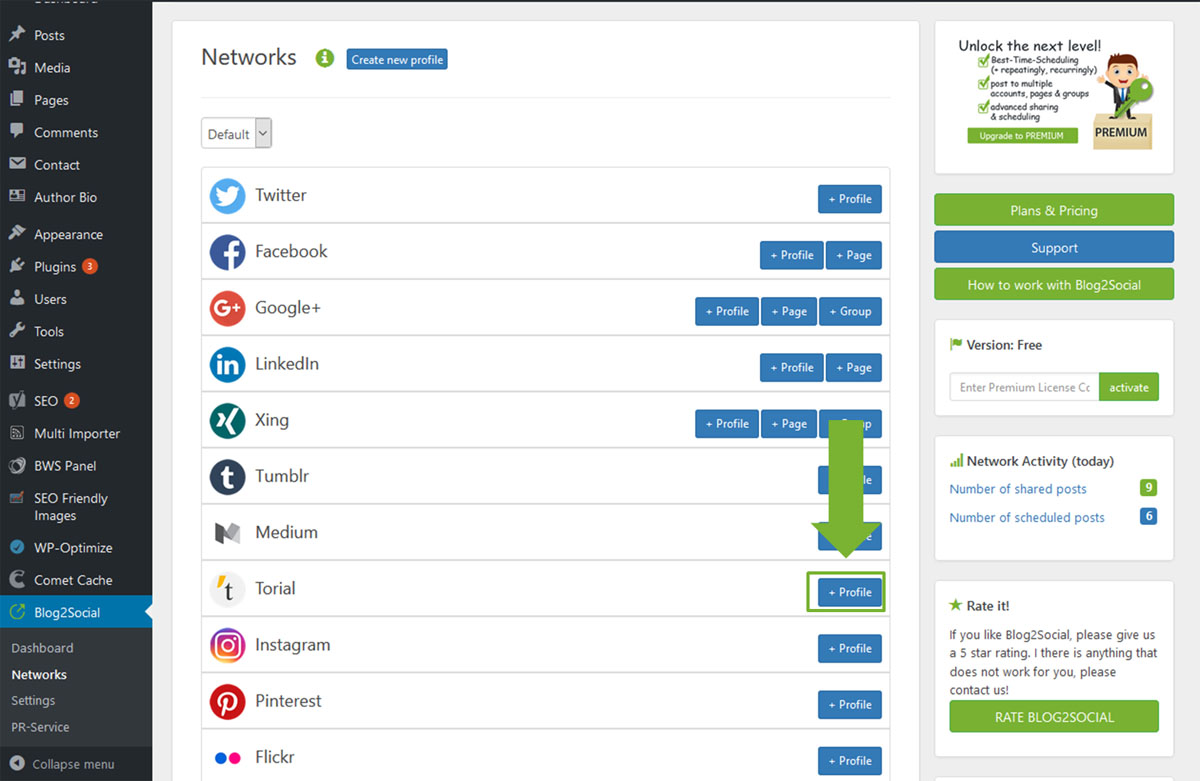Click the SEO Friendly Images icon
Screen dimensions: 1200x781
click(17, 498)
